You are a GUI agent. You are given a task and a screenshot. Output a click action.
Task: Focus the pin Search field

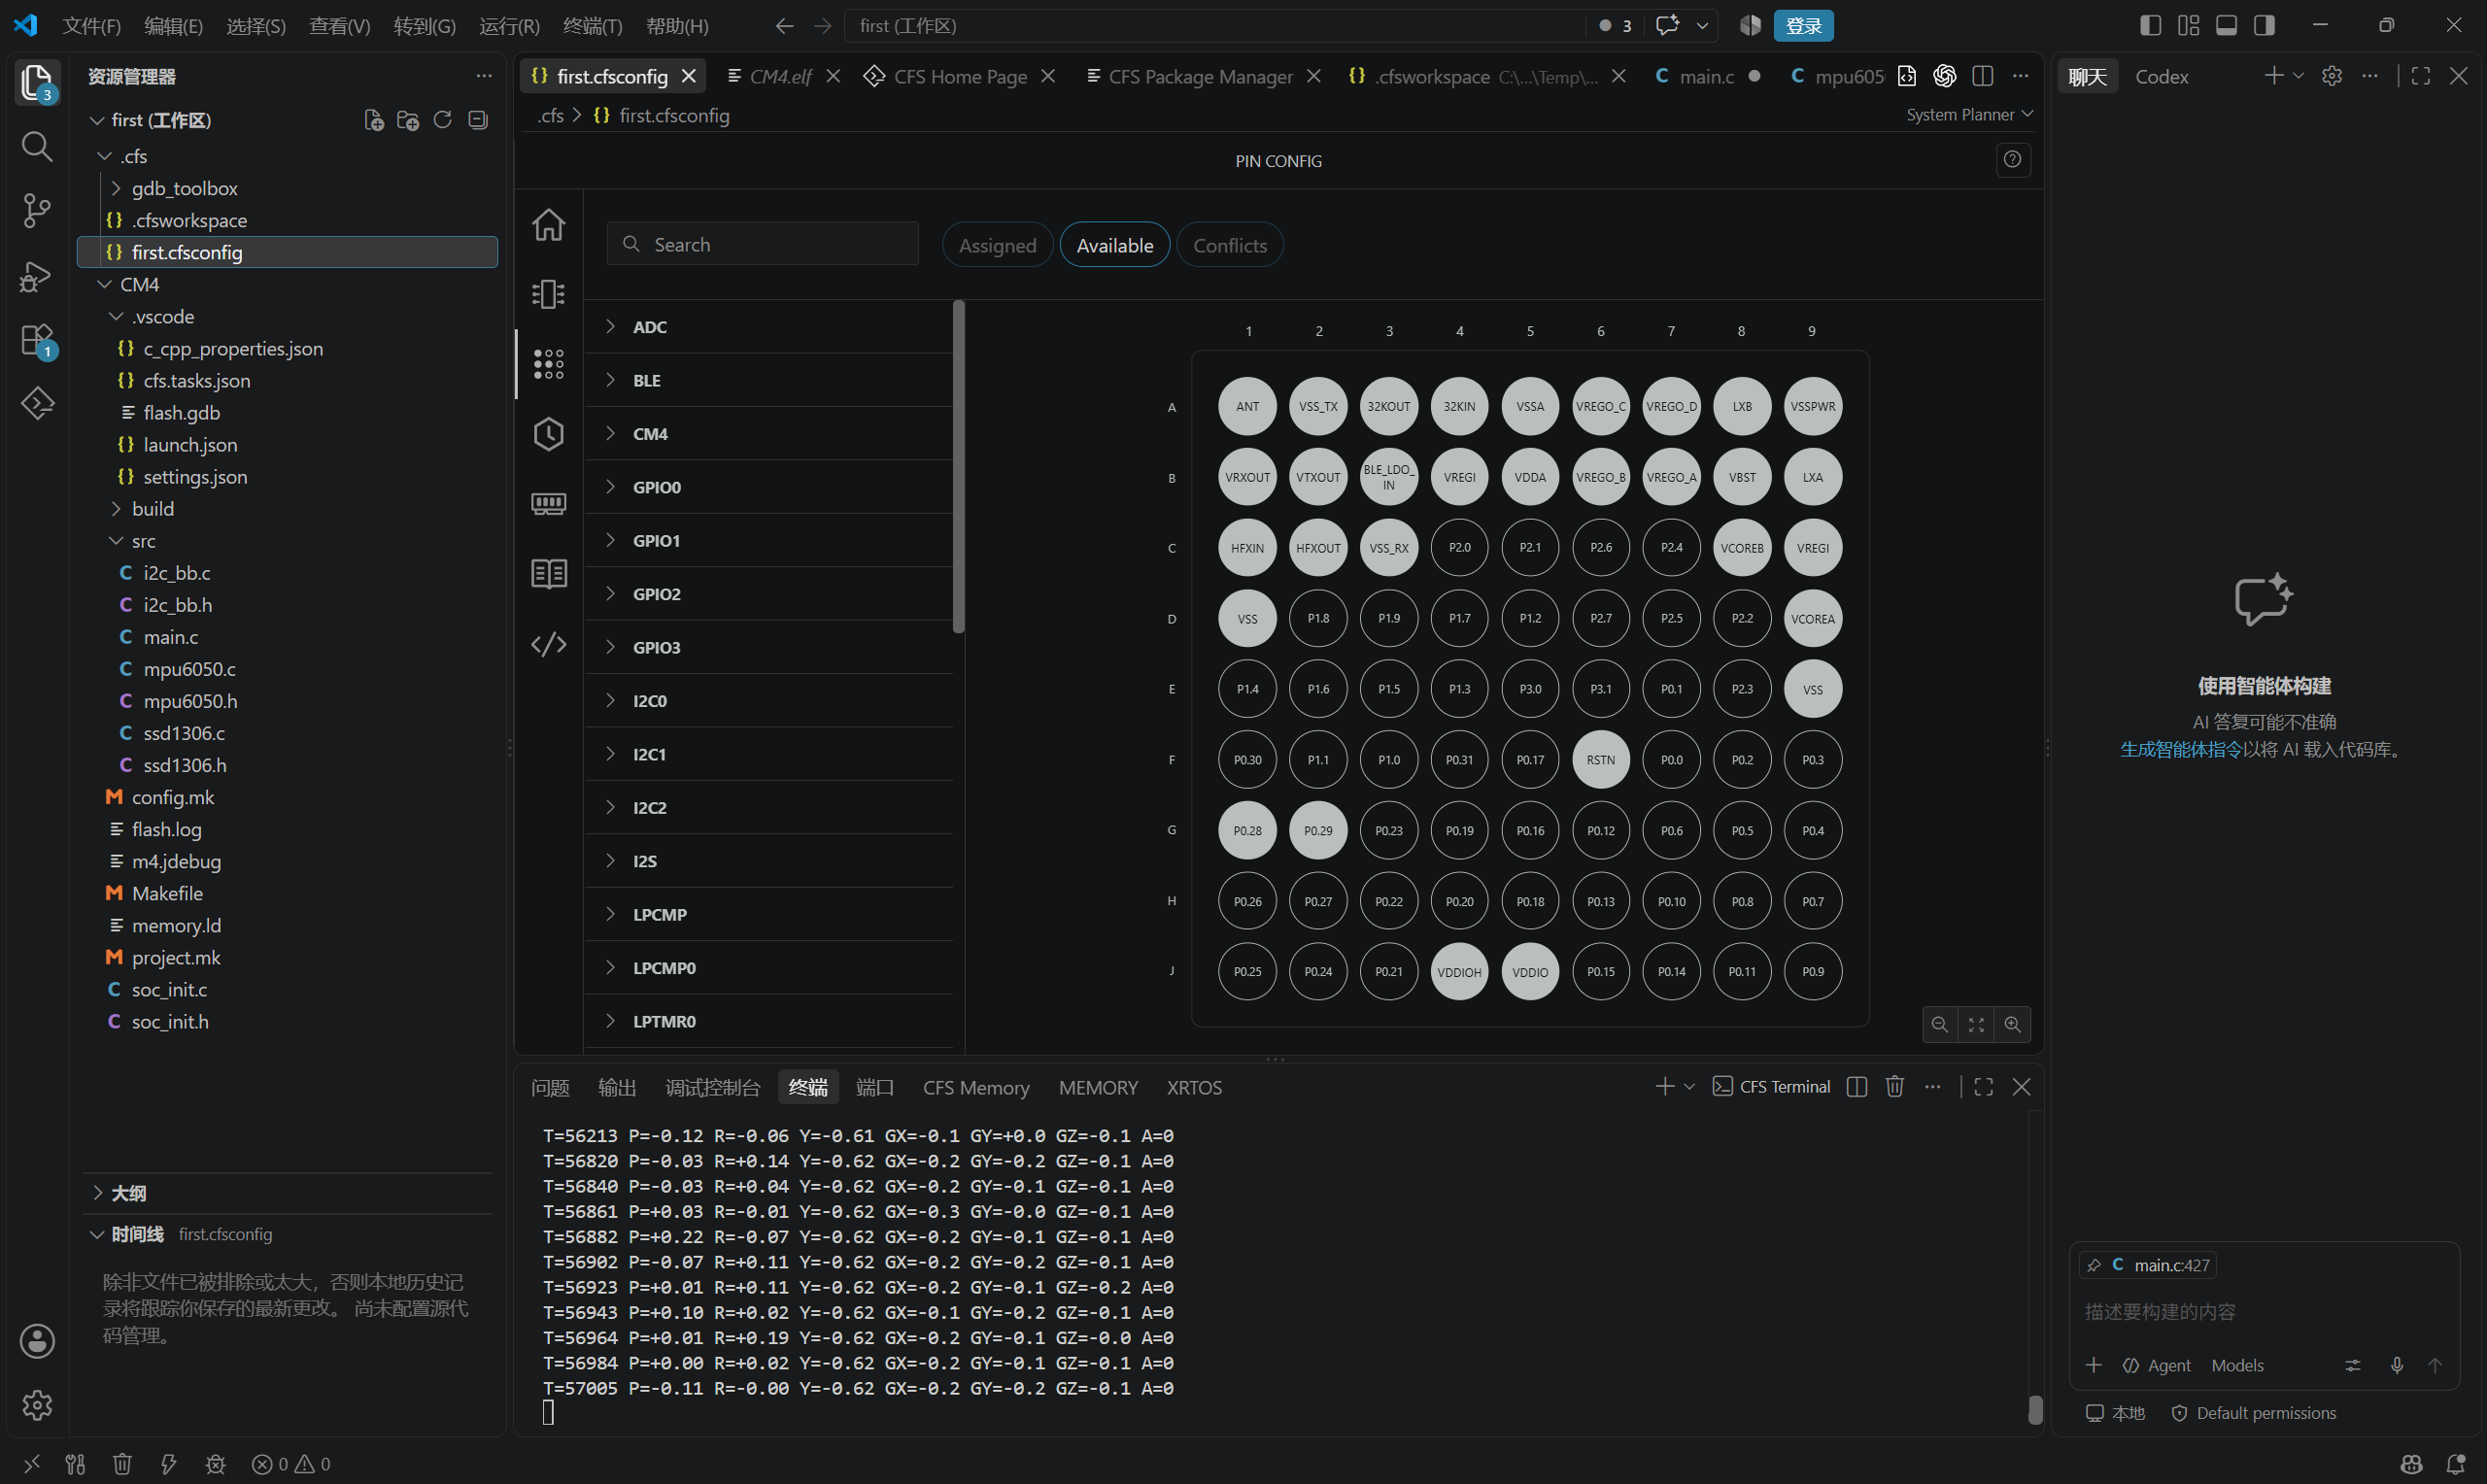pyautogui.click(x=762, y=244)
